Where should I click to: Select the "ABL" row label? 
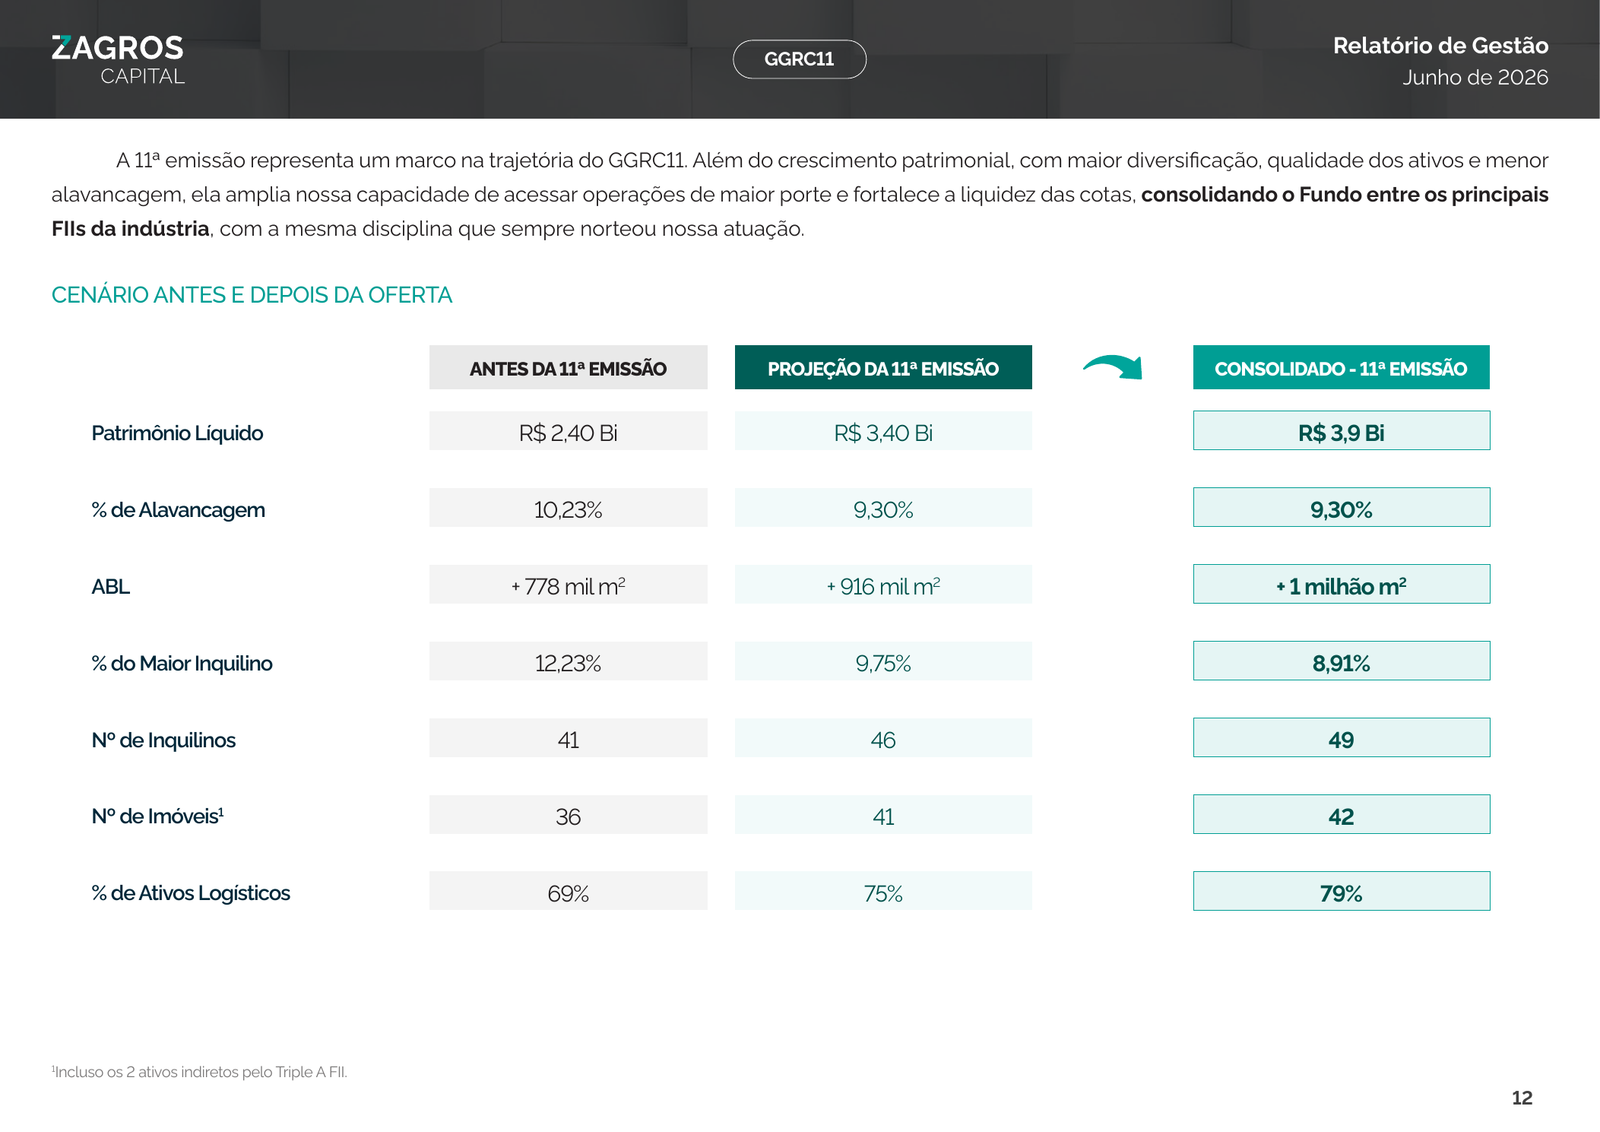110,587
